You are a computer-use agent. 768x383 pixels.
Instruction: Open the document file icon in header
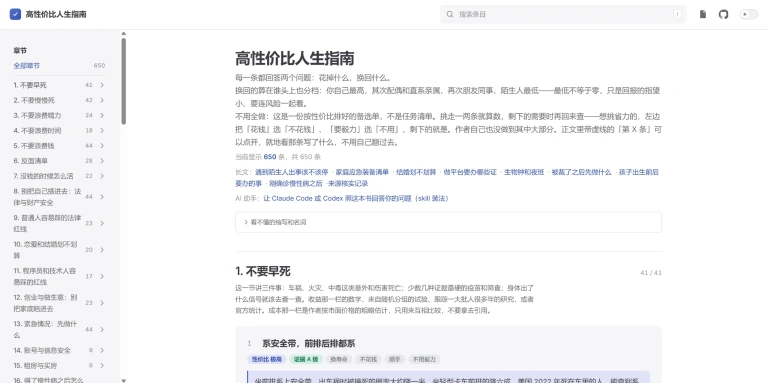[703, 14]
